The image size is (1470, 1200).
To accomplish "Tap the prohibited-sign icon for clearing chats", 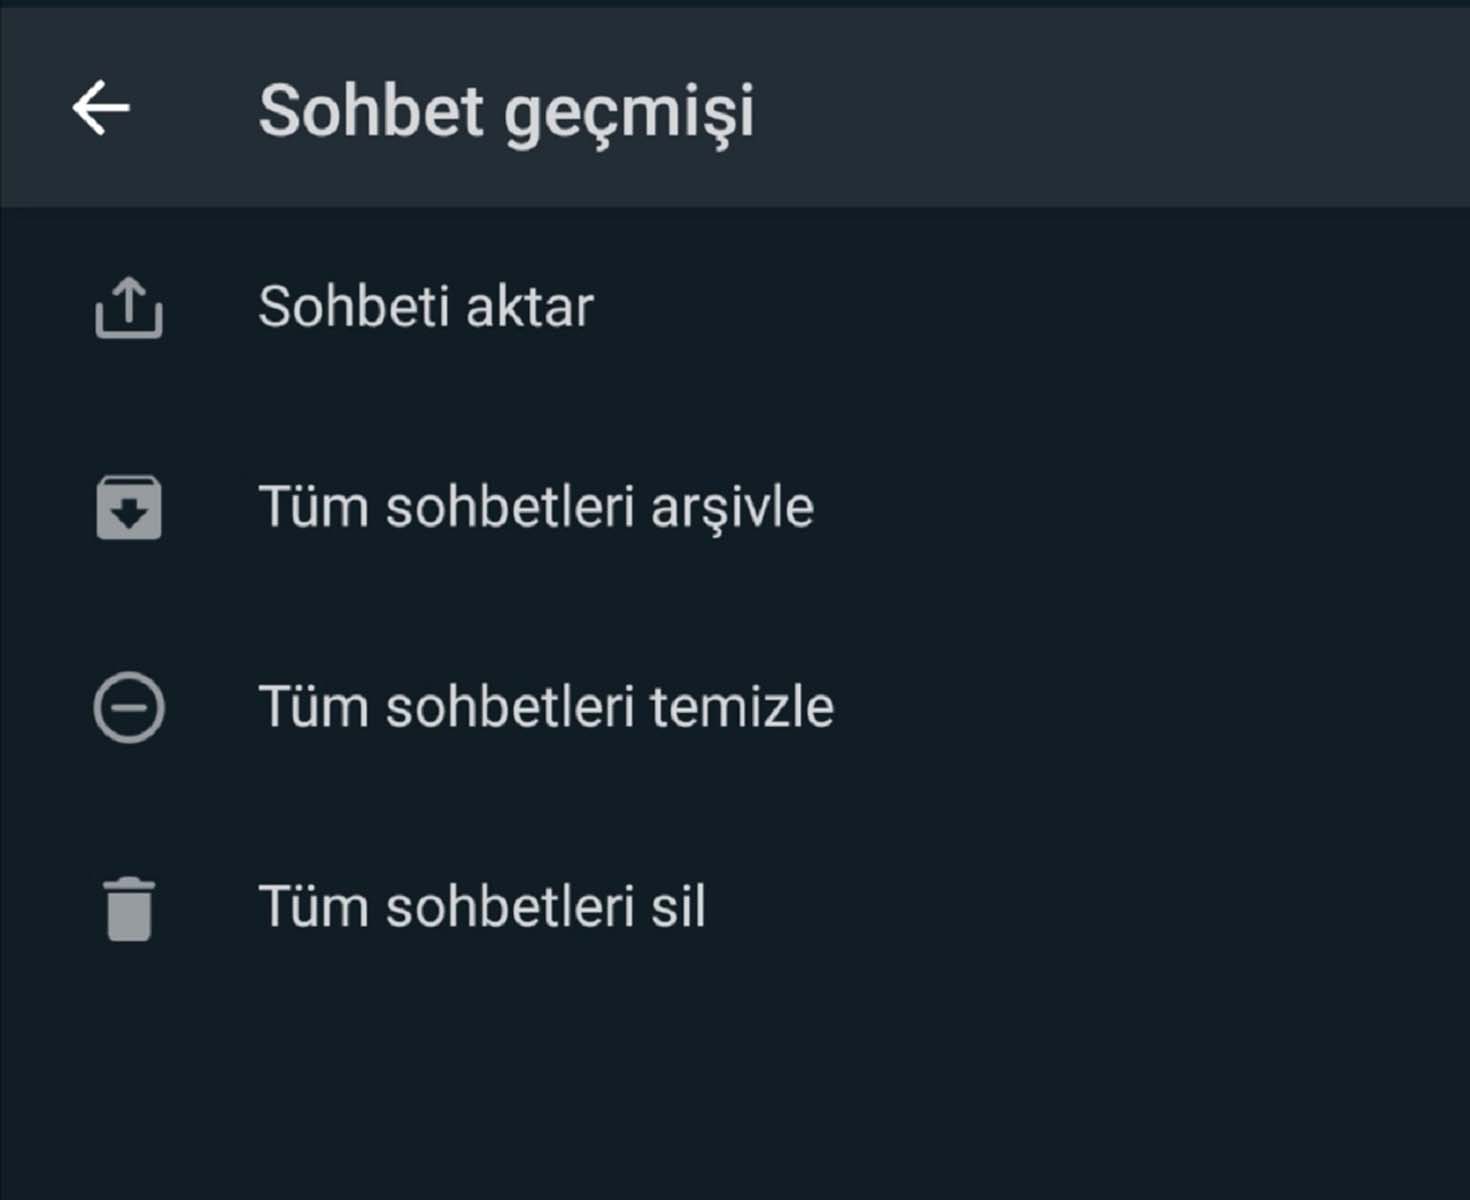I will pyautogui.click(x=129, y=707).
